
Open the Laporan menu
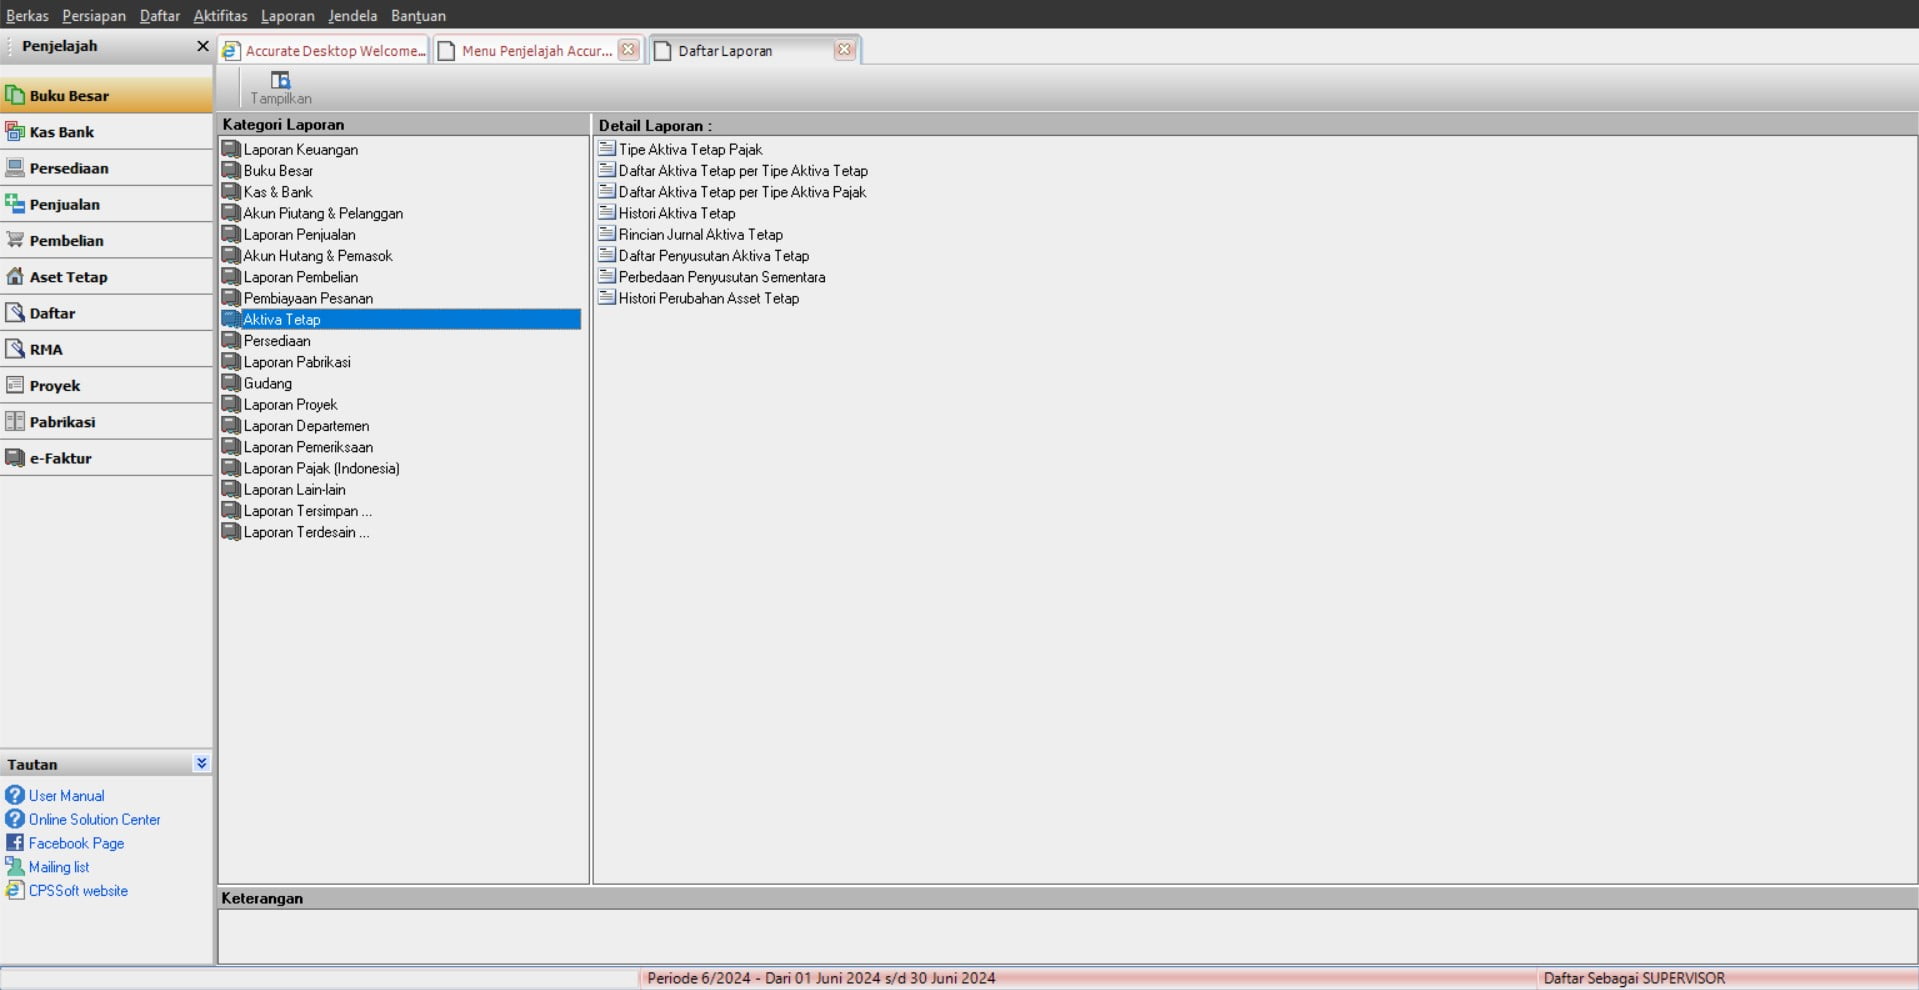pyautogui.click(x=287, y=16)
